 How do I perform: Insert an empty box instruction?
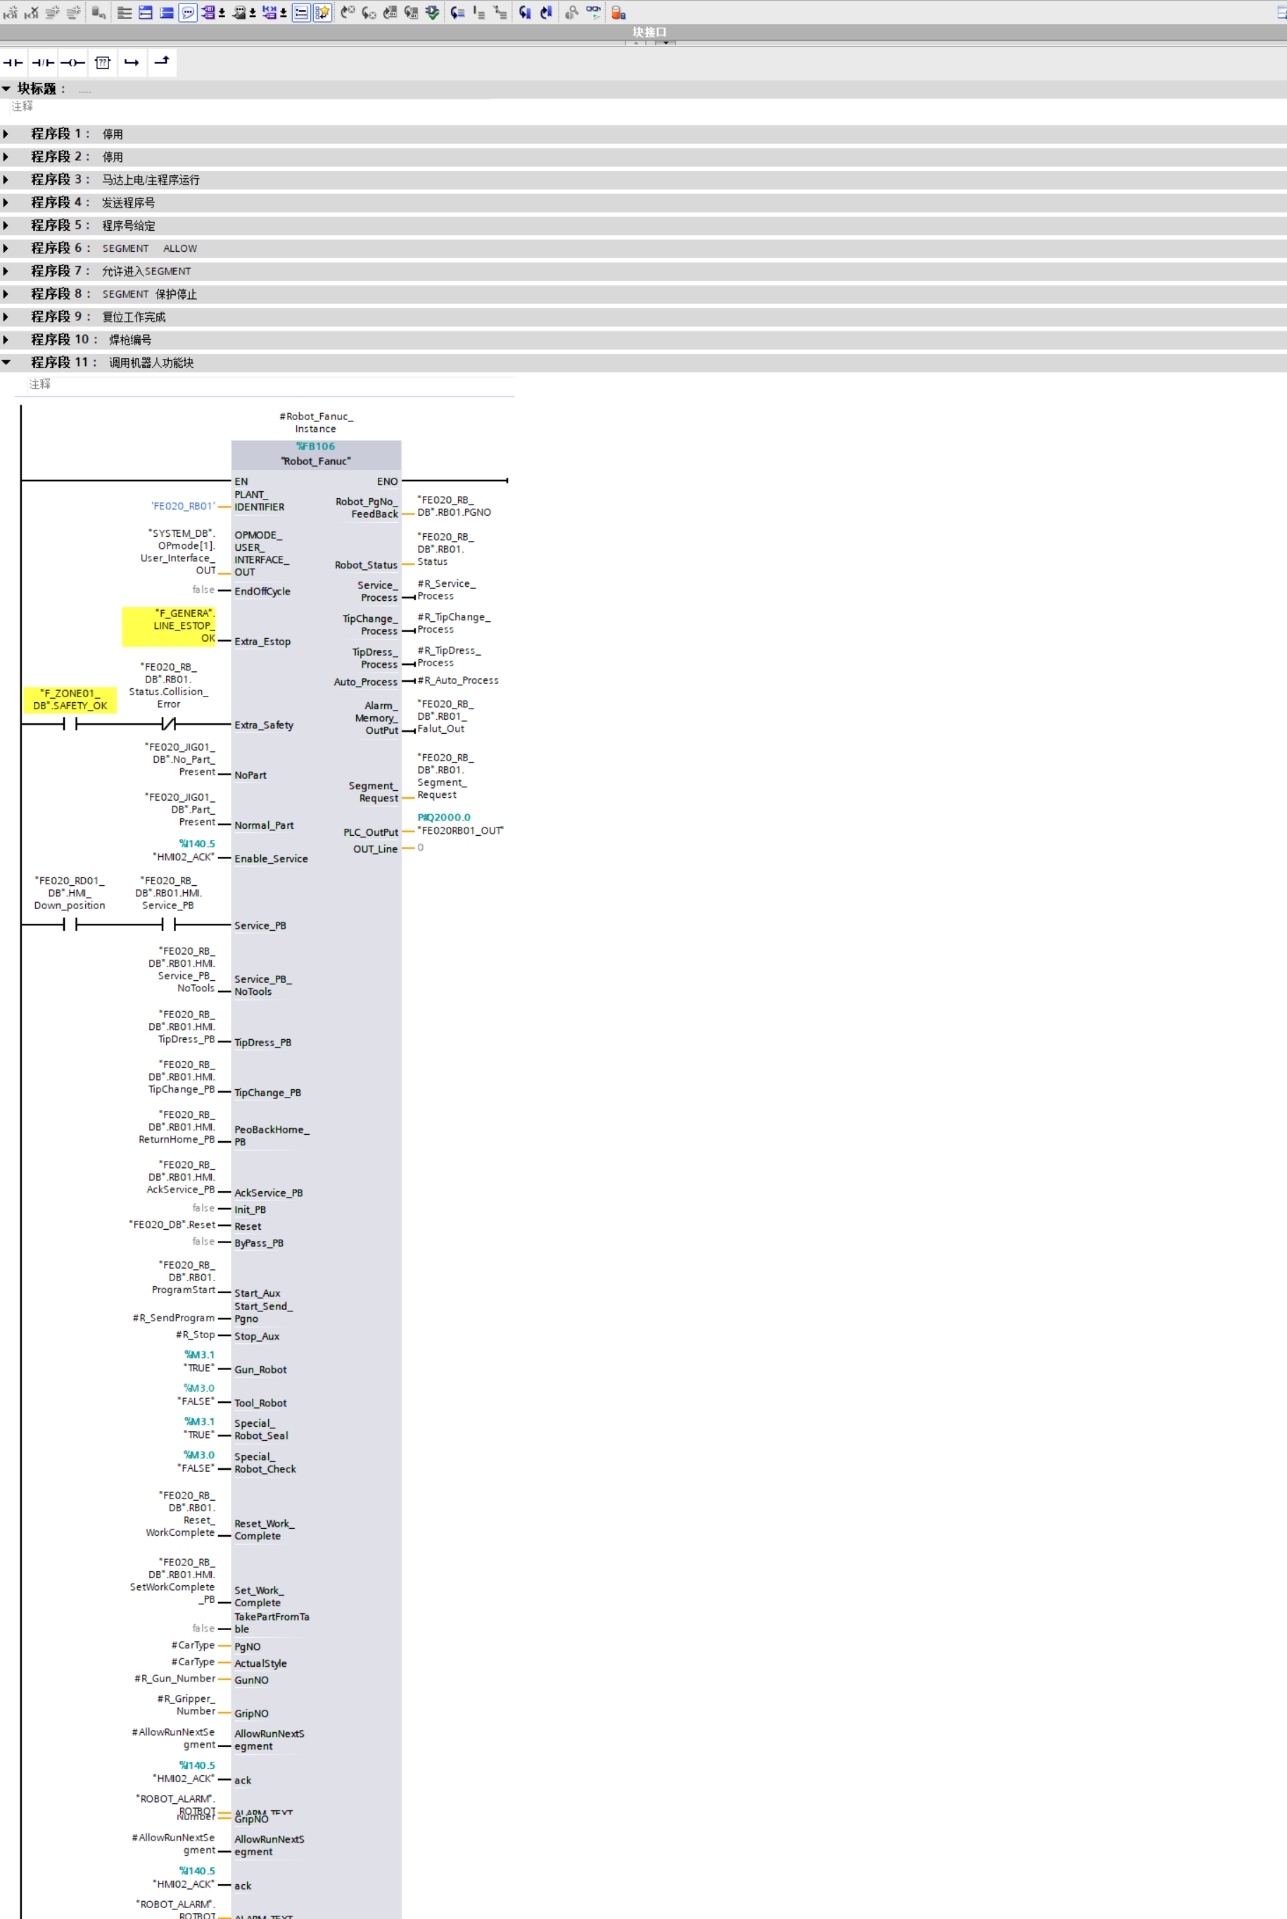point(102,62)
